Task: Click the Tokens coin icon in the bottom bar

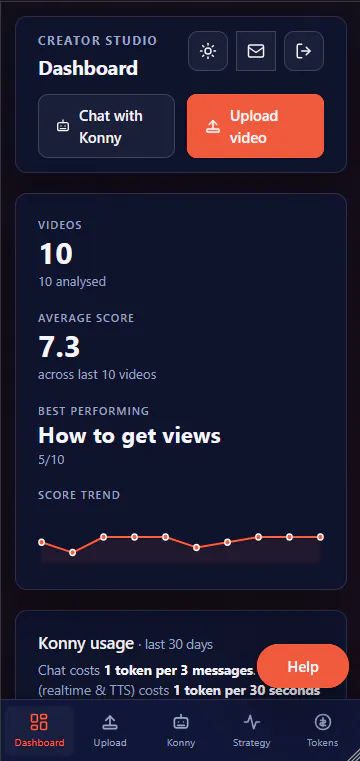Action: click(x=322, y=722)
